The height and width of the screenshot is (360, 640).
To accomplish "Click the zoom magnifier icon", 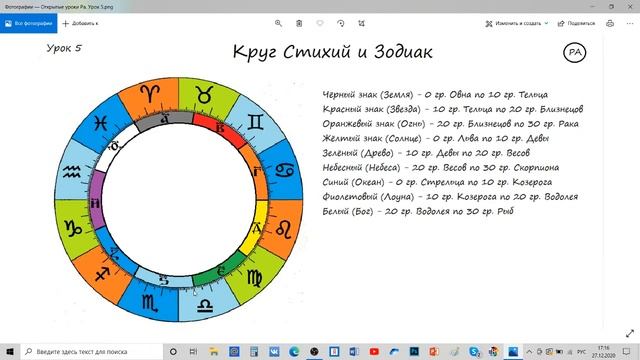I will pyautogui.click(x=278, y=23).
